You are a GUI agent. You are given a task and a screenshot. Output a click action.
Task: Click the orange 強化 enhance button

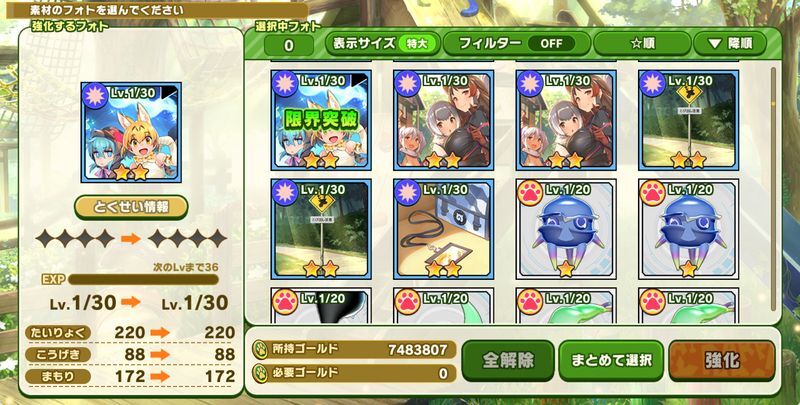coord(722,361)
